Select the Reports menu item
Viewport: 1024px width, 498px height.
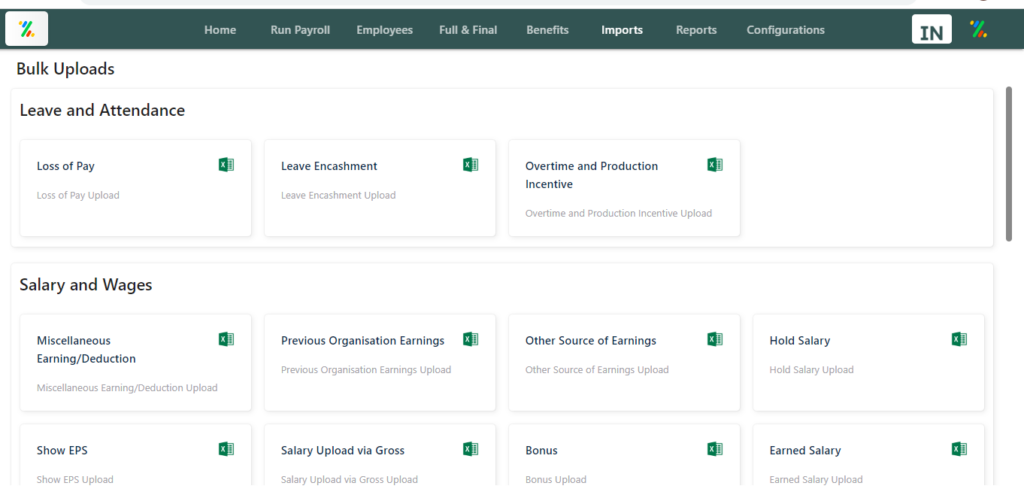[x=696, y=30]
